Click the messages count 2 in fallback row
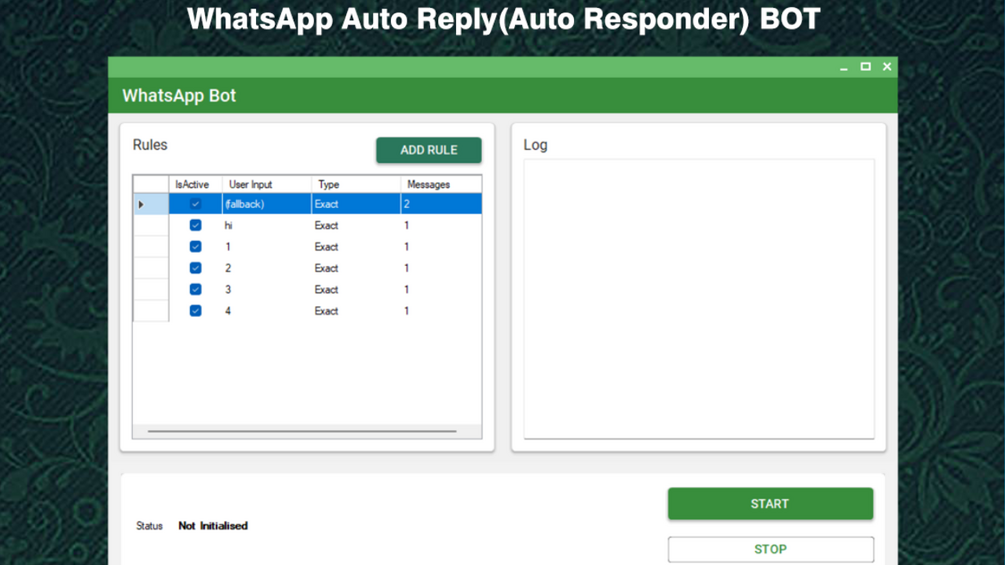 (441, 204)
